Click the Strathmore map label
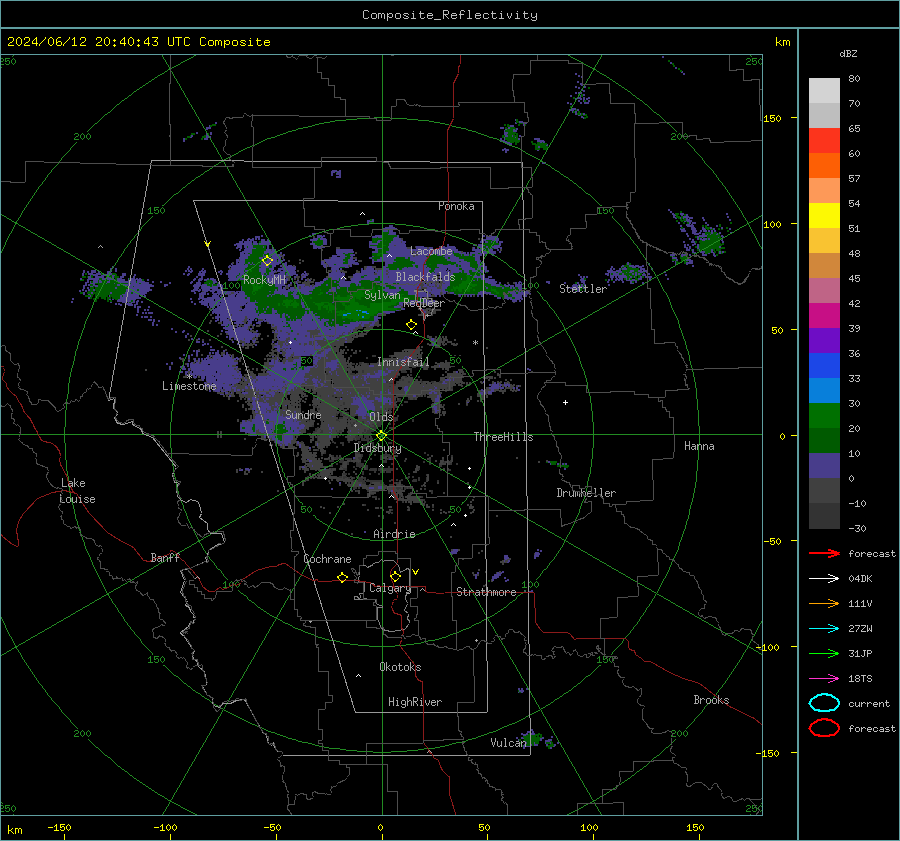 [x=487, y=592]
